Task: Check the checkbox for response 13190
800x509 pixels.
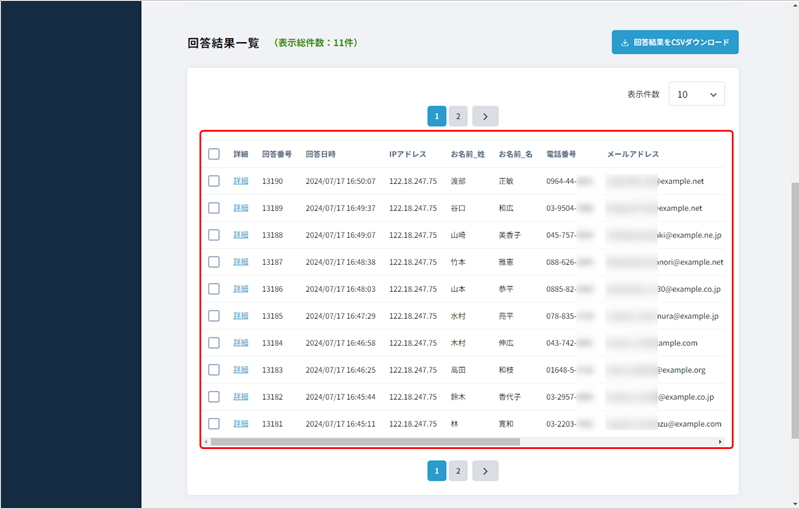Action: pyautogui.click(x=214, y=181)
